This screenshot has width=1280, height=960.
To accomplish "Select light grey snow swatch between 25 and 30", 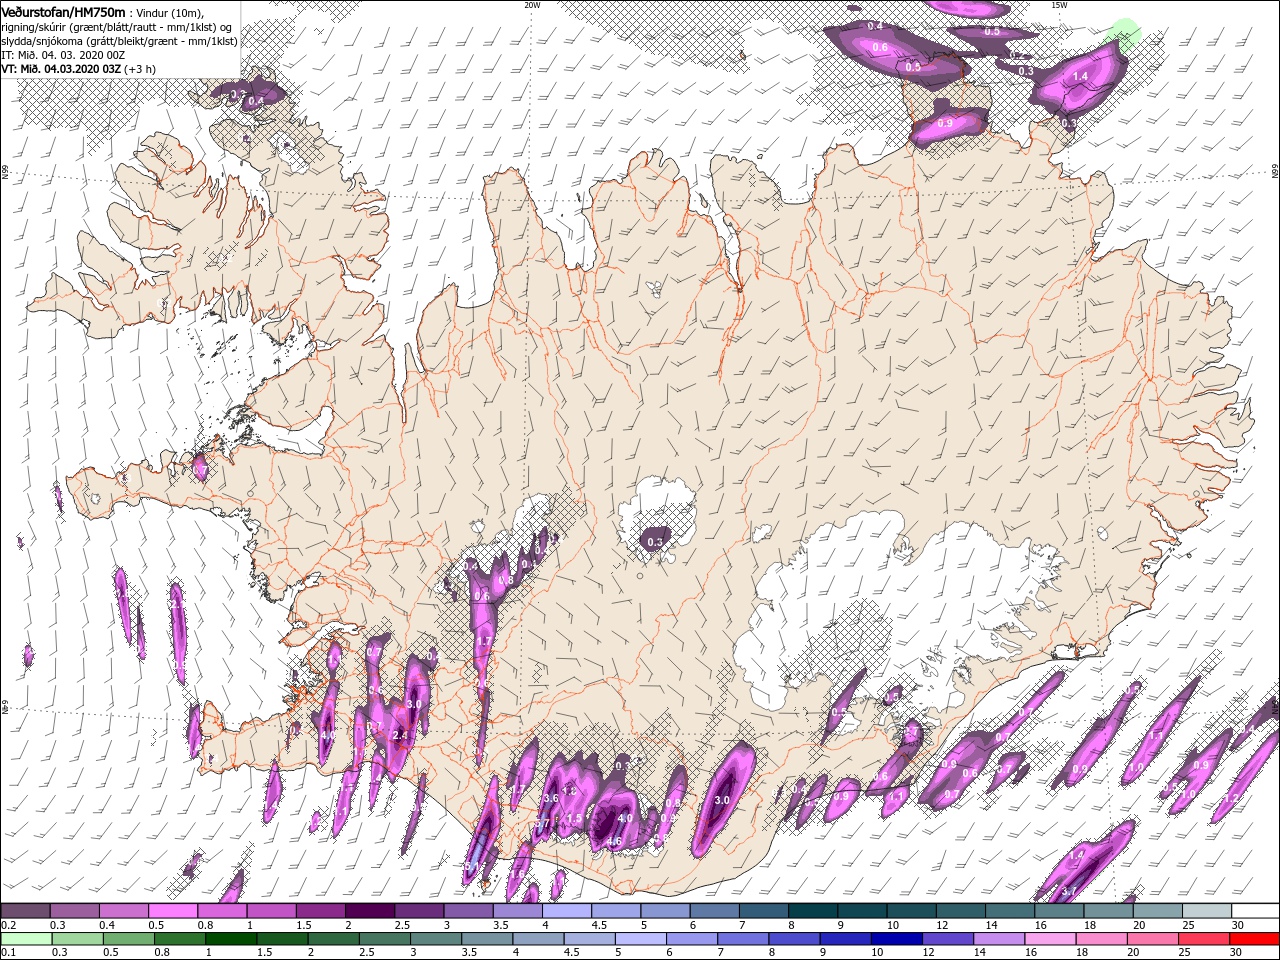I will (x=1206, y=911).
